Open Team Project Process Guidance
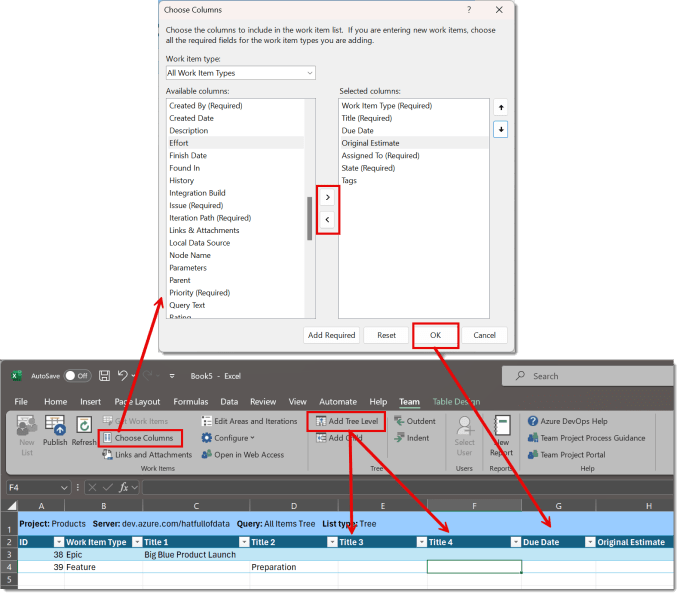 (x=587, y=438)
